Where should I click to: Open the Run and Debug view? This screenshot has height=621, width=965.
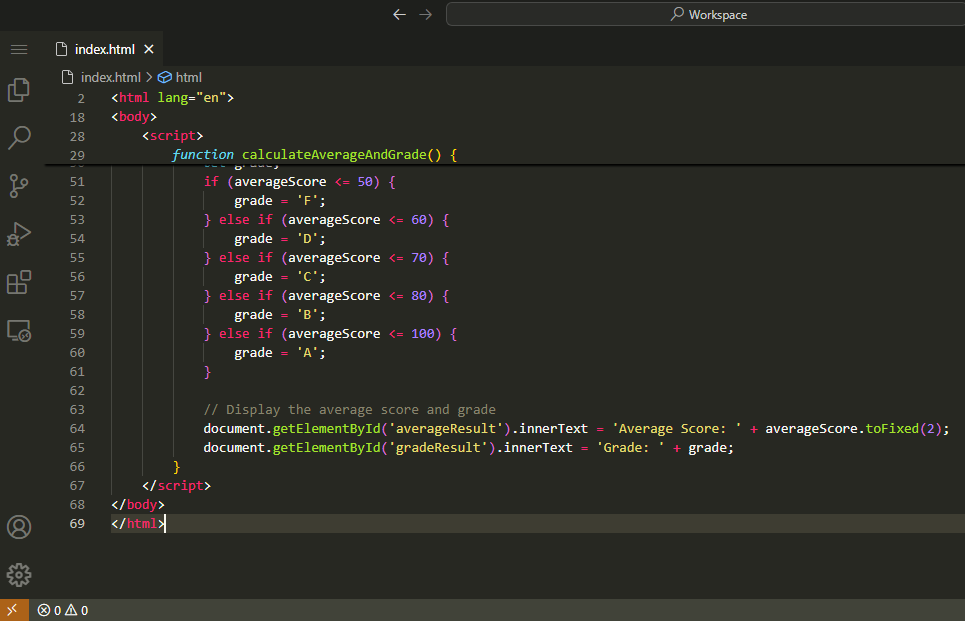[19, 234]
